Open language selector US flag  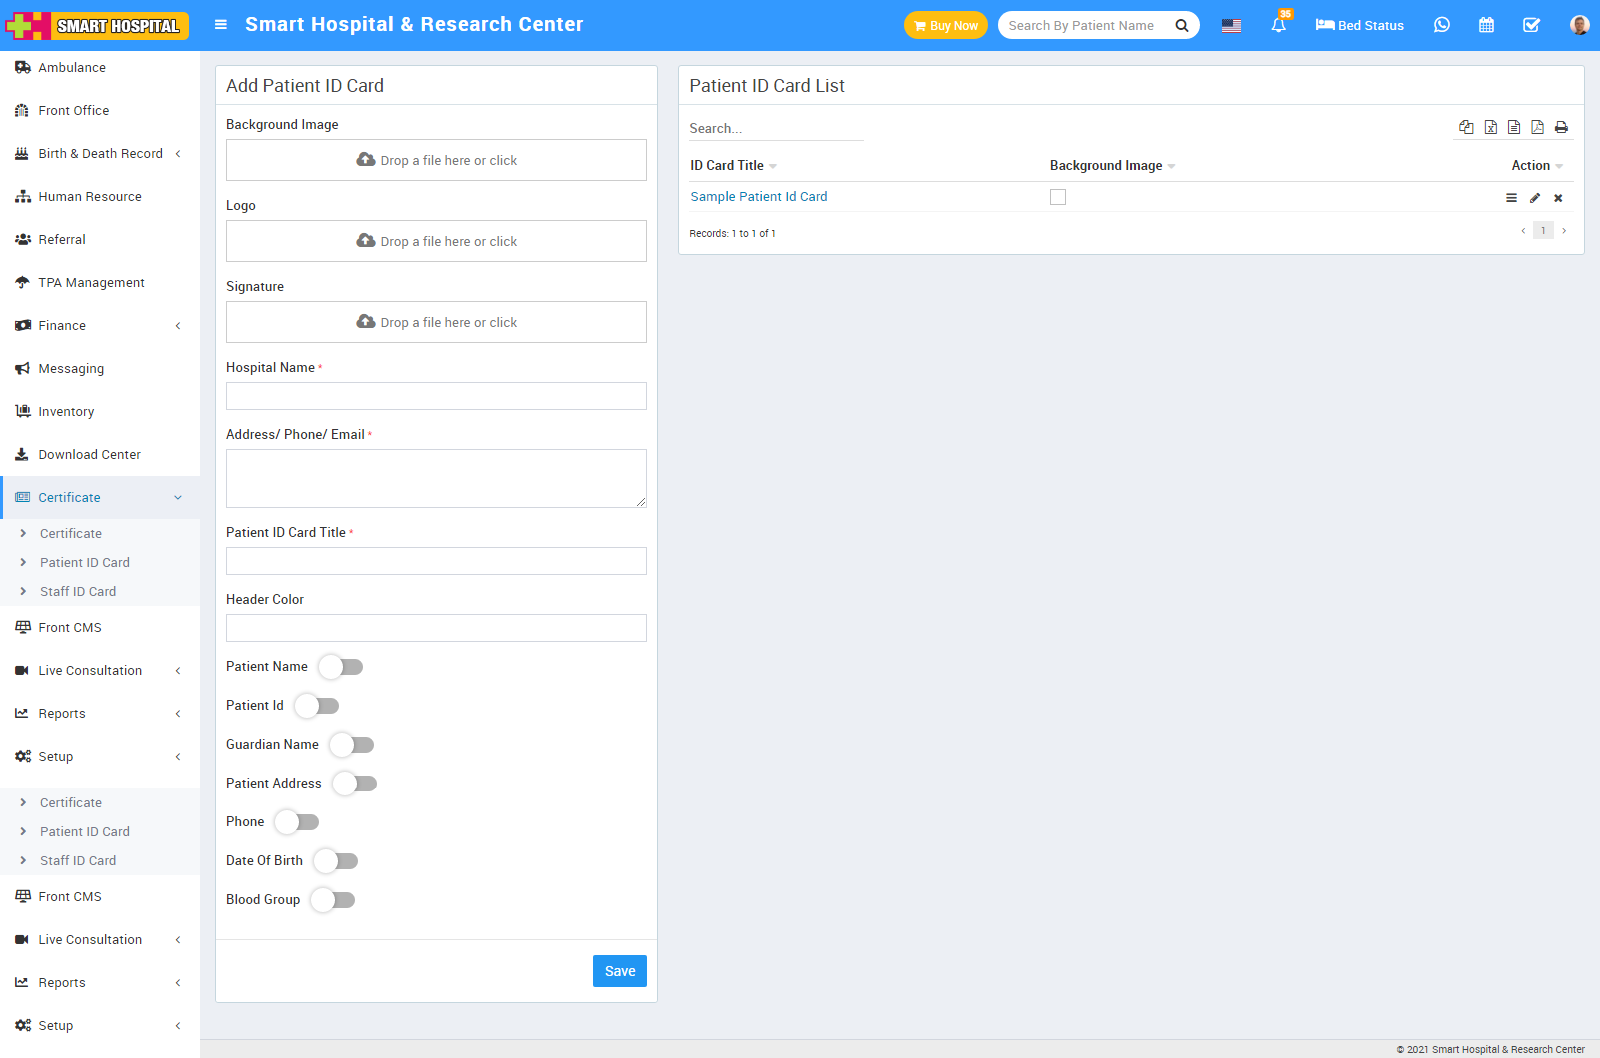pyautogui.click(x=1231, y=25)
